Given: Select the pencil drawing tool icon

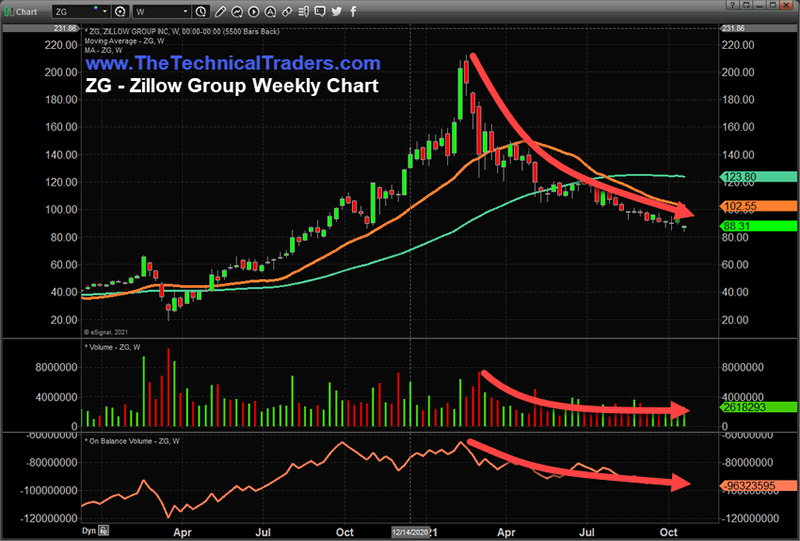Looking at the screenshot, I should (x=220, y=11).
